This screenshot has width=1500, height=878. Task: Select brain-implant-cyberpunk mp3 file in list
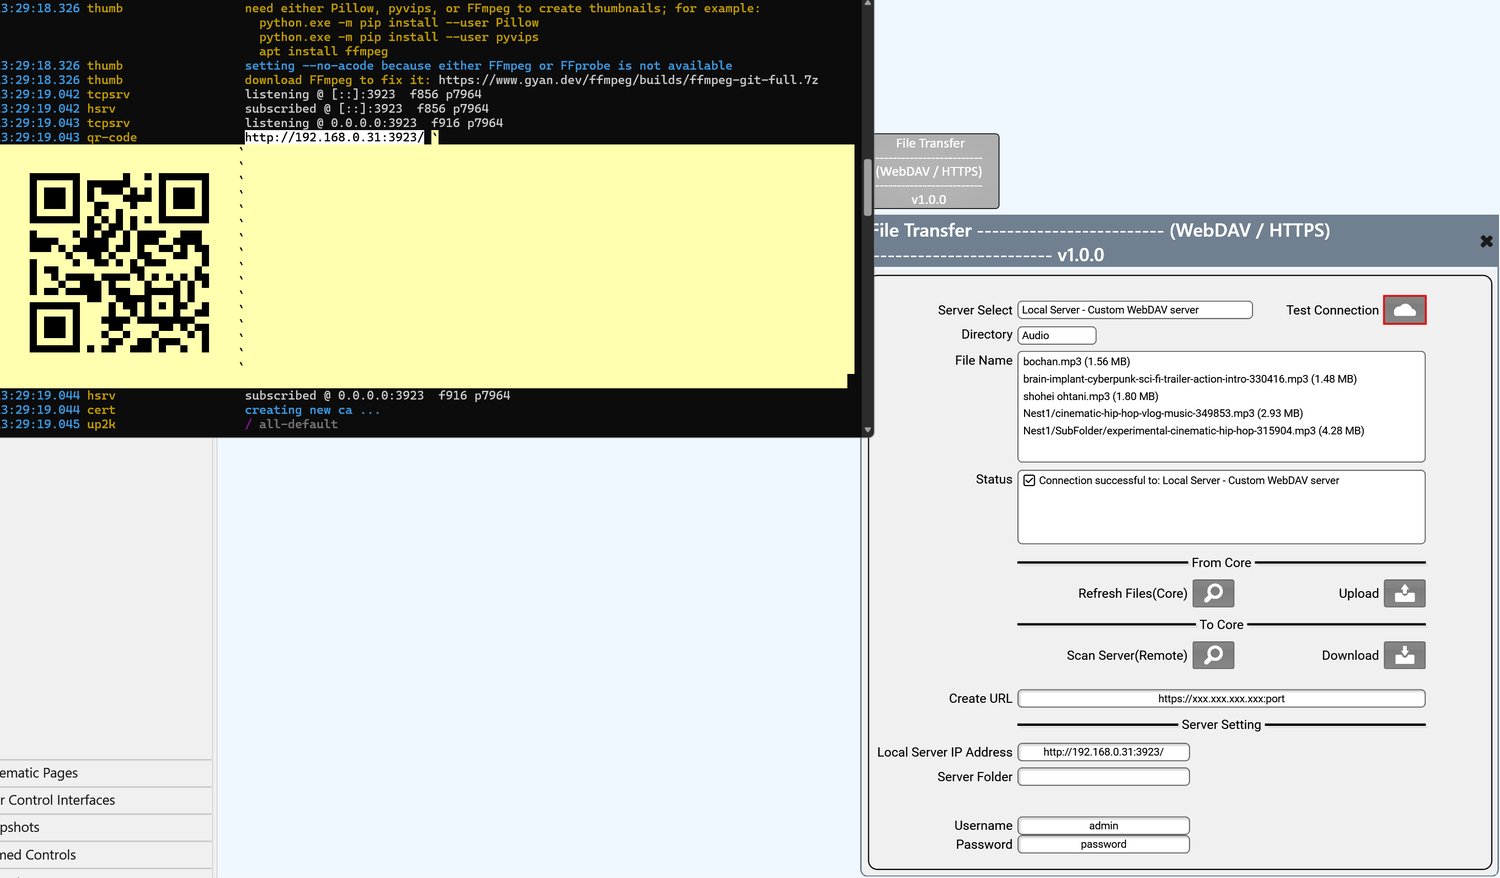tap(1190, 379)
